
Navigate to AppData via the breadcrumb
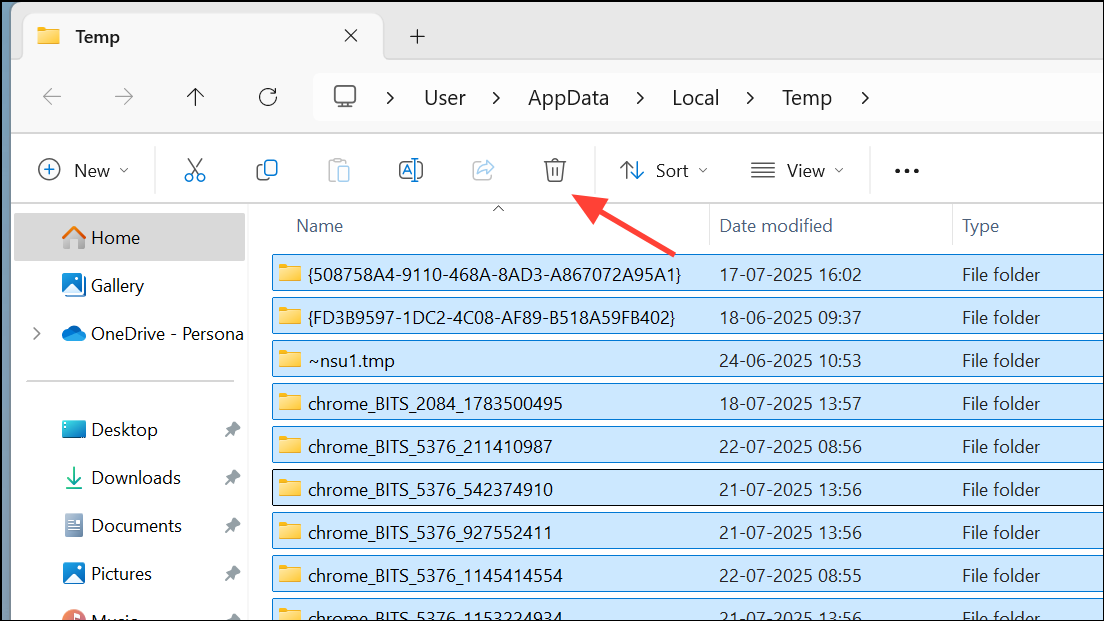coord(568,97)
